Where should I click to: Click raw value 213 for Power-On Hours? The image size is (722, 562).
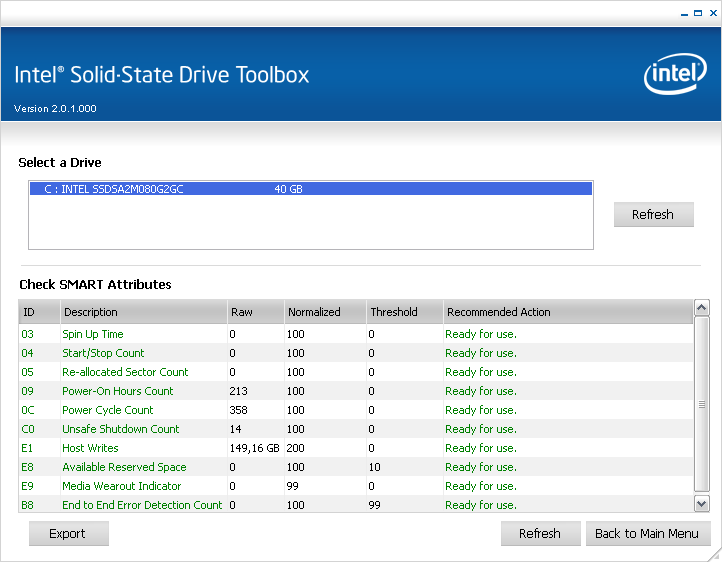[239, 391]
